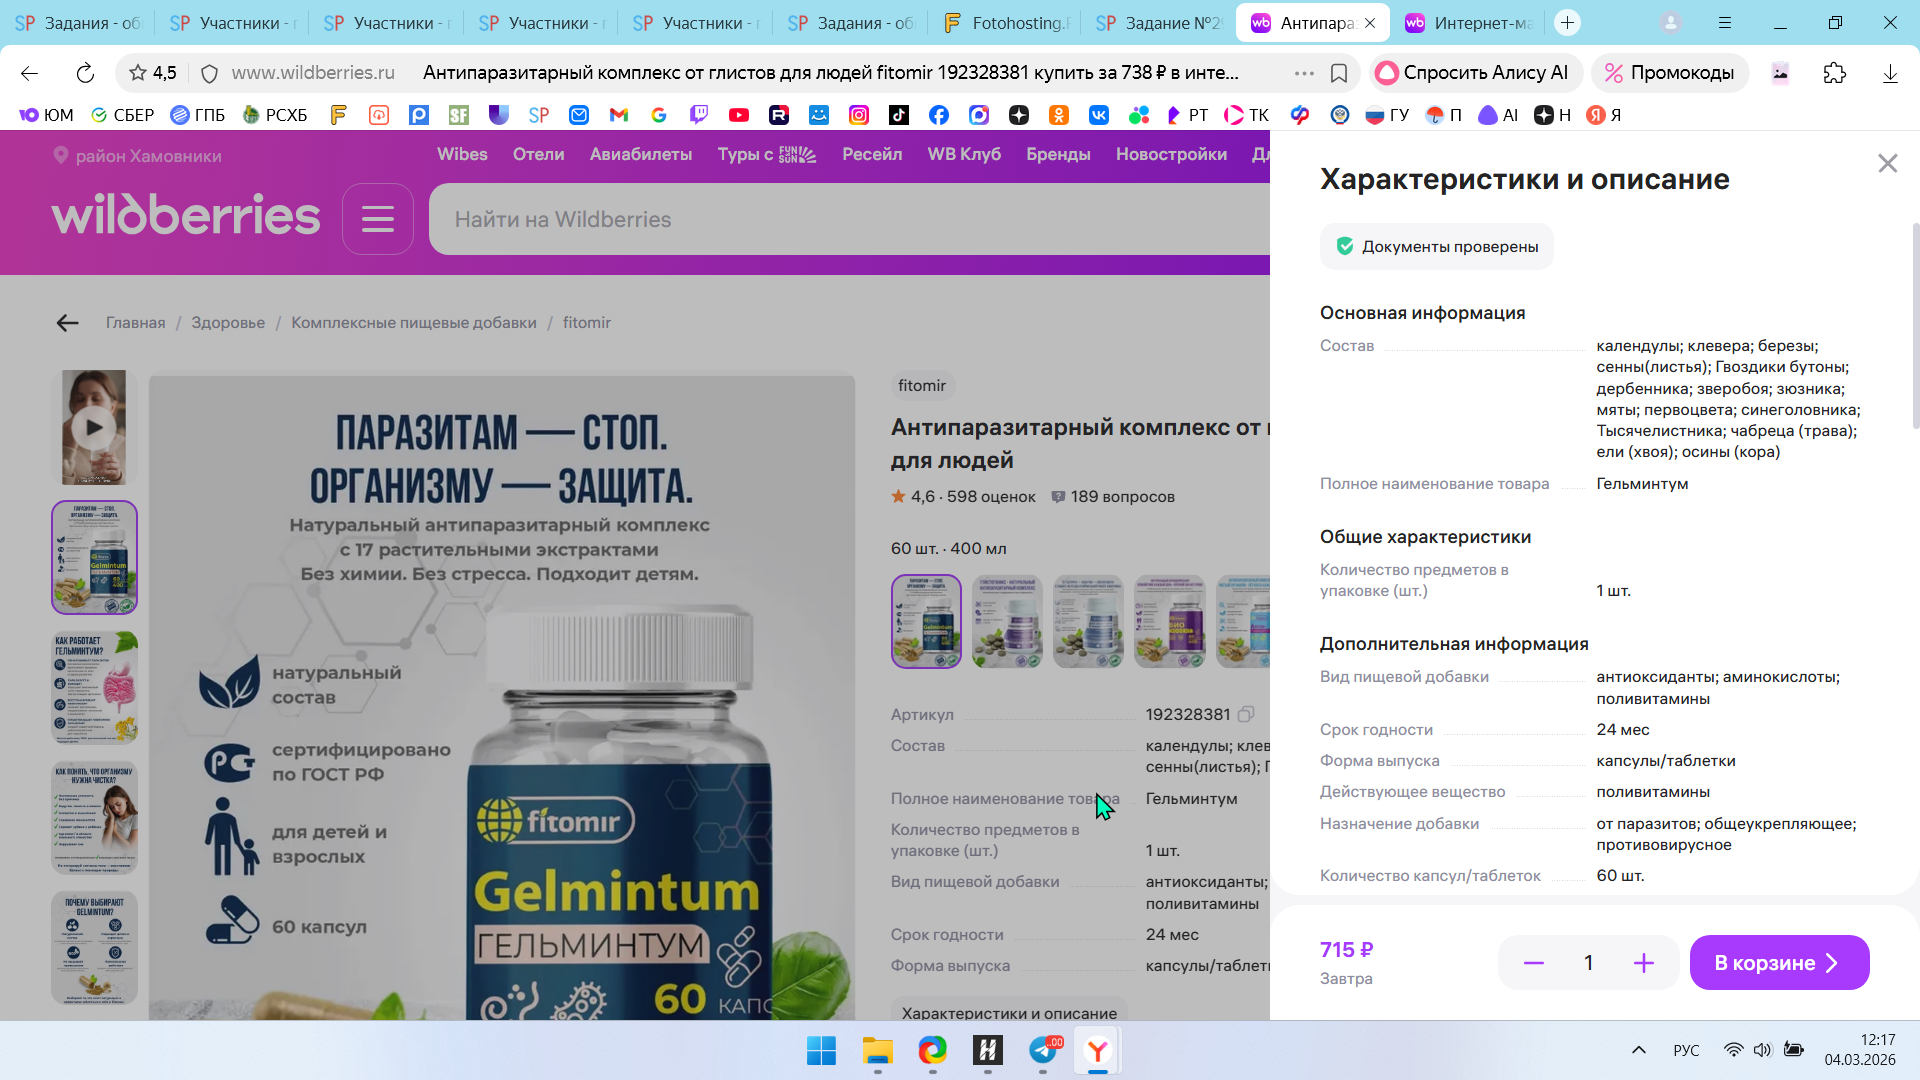The height and width of the screenshot is (1080, 1920).
Task: Show hidden icons in the system tray
Action: pos(1638,1050)
